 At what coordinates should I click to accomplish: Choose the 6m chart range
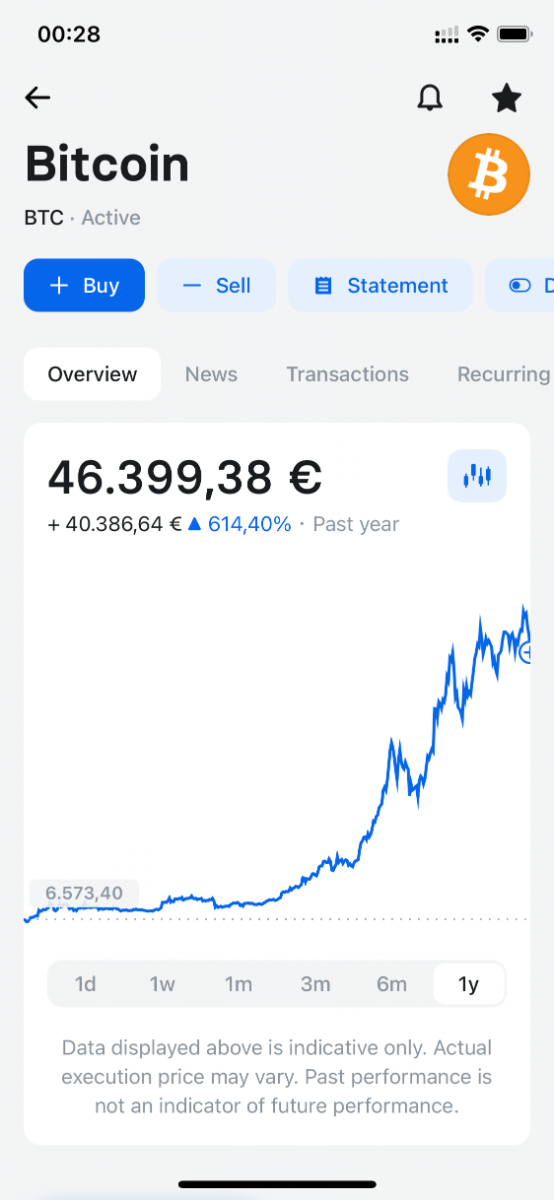[392, 984]
